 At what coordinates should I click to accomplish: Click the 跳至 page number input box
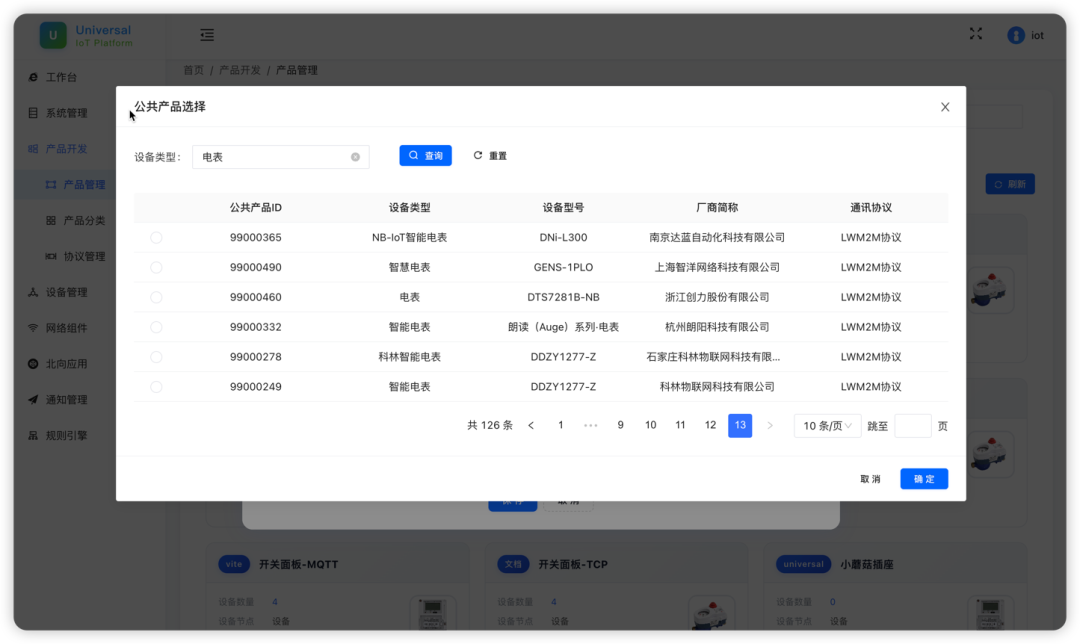pos(912,426)
